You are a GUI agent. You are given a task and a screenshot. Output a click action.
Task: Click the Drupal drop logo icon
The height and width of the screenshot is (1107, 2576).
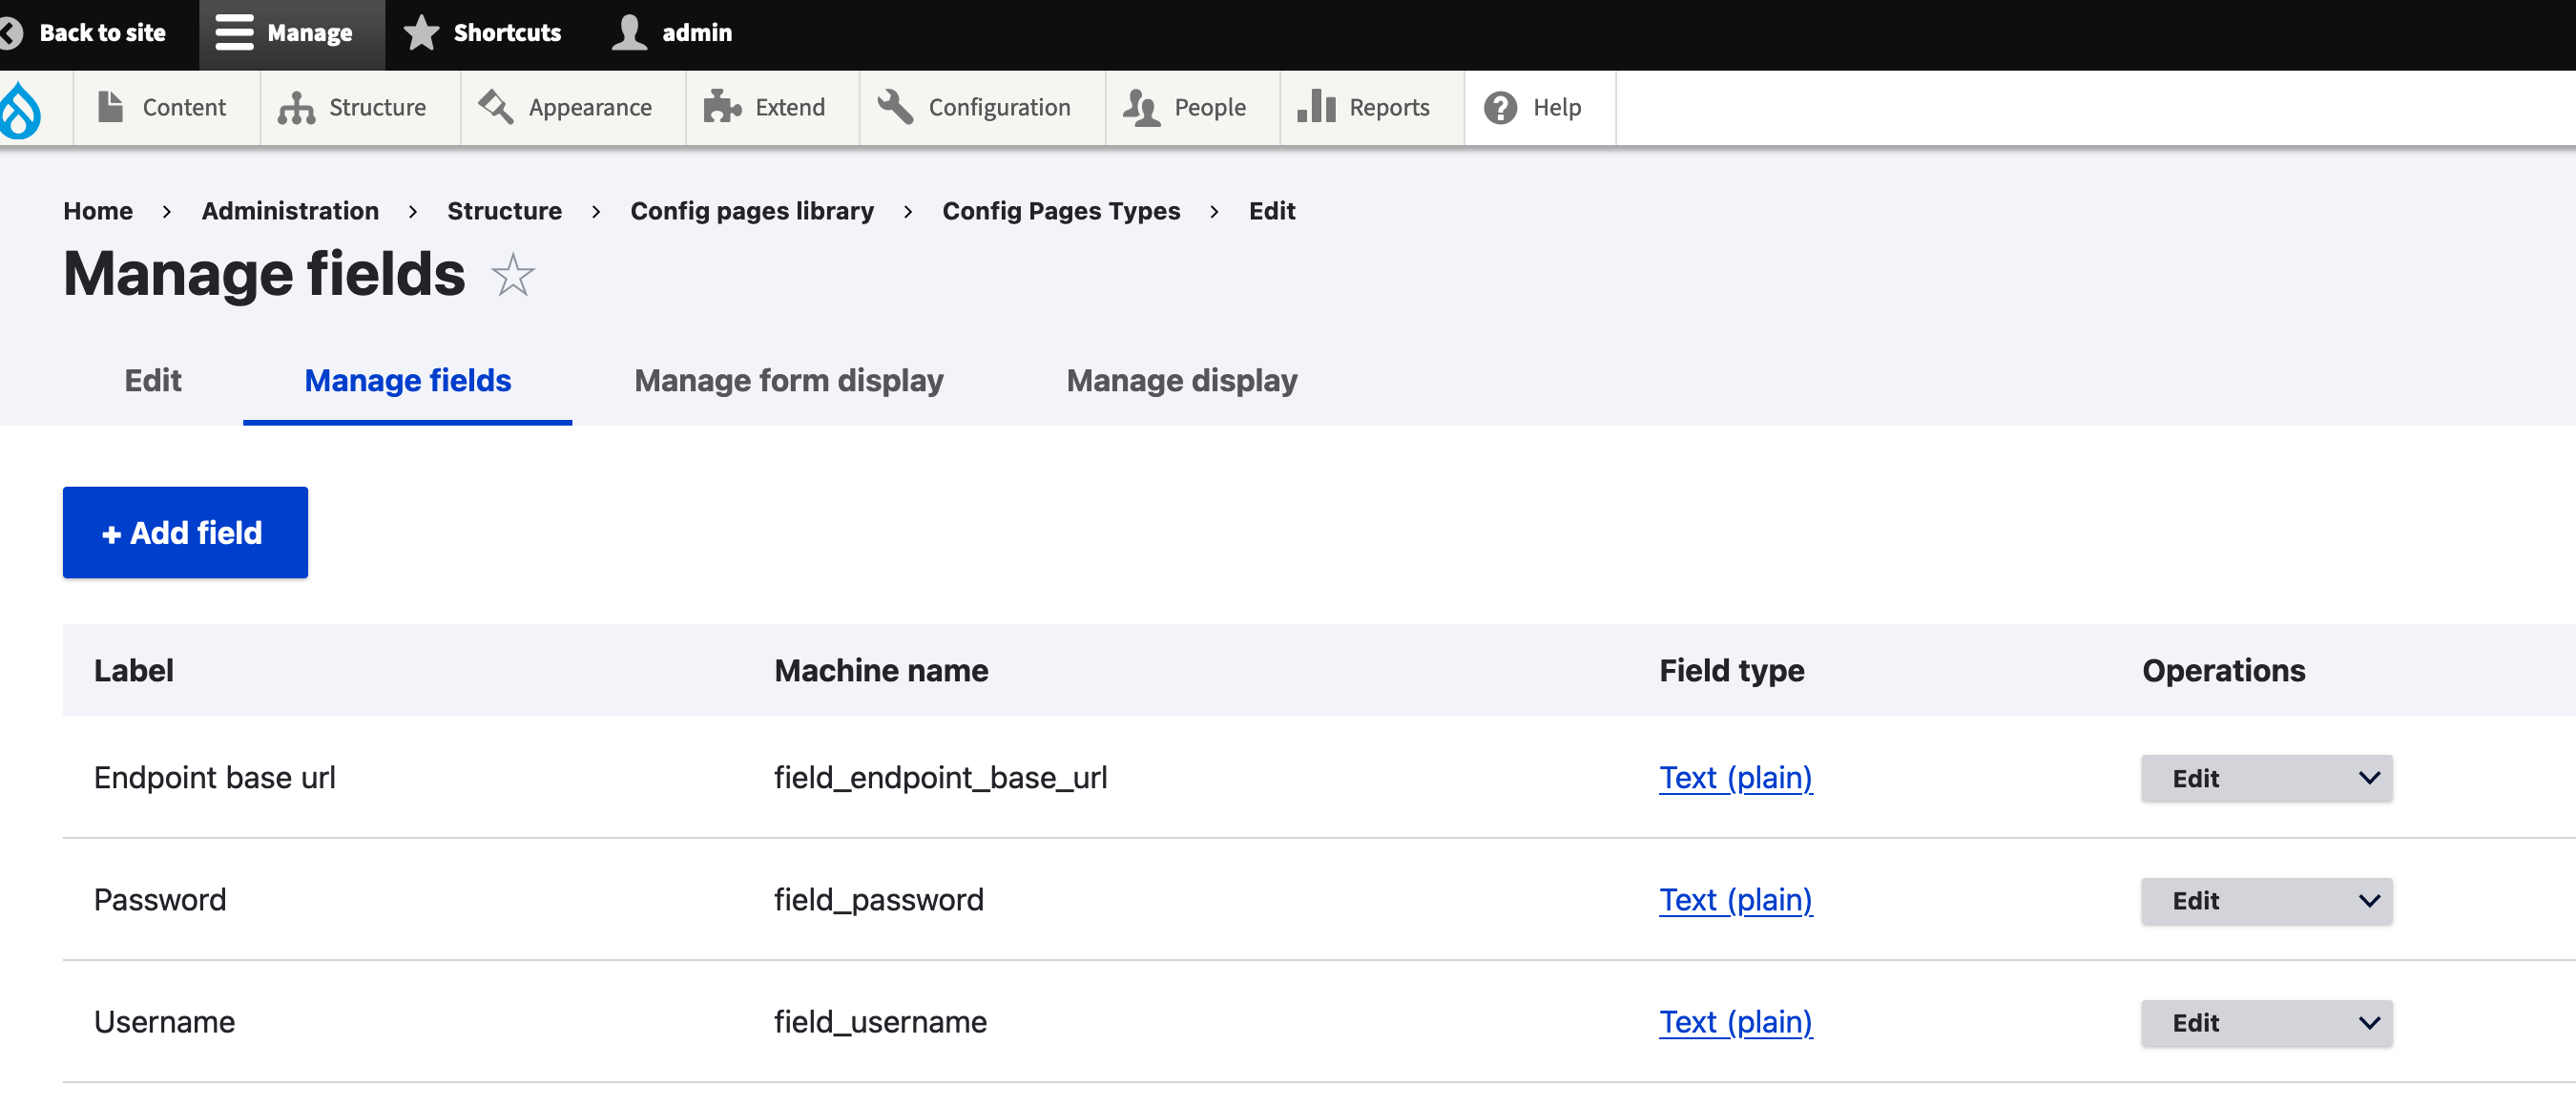(20, 109)
